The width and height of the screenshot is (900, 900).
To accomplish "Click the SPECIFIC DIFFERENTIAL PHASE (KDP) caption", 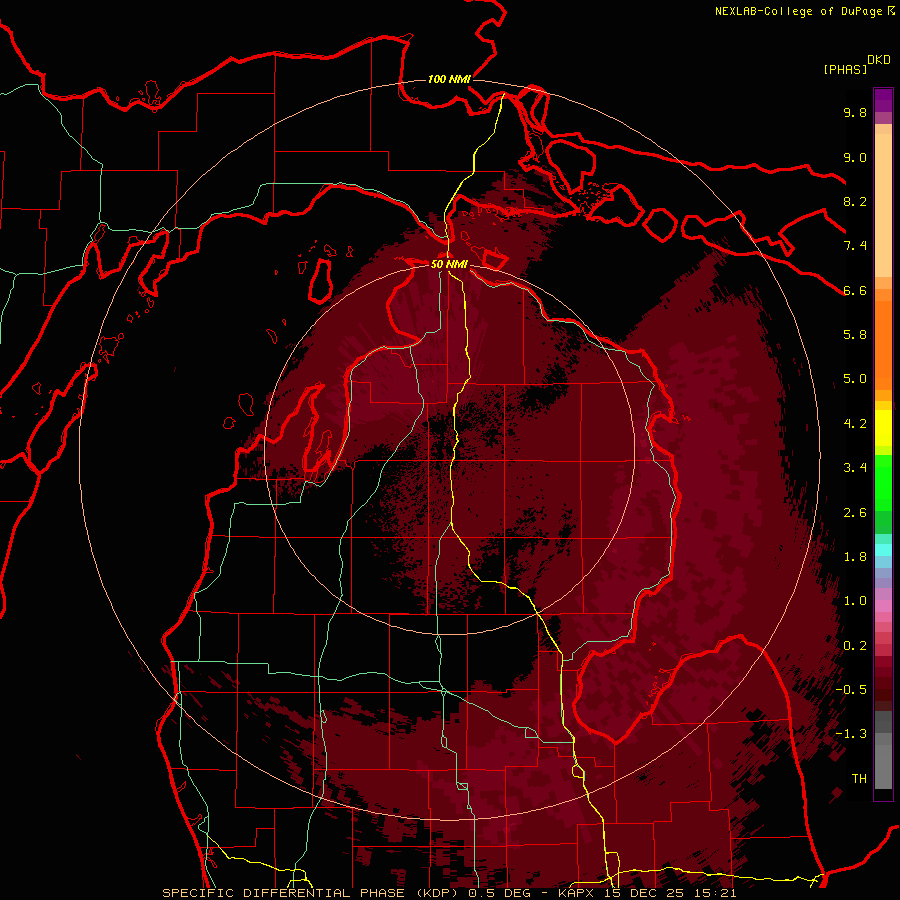I will 312,893.
